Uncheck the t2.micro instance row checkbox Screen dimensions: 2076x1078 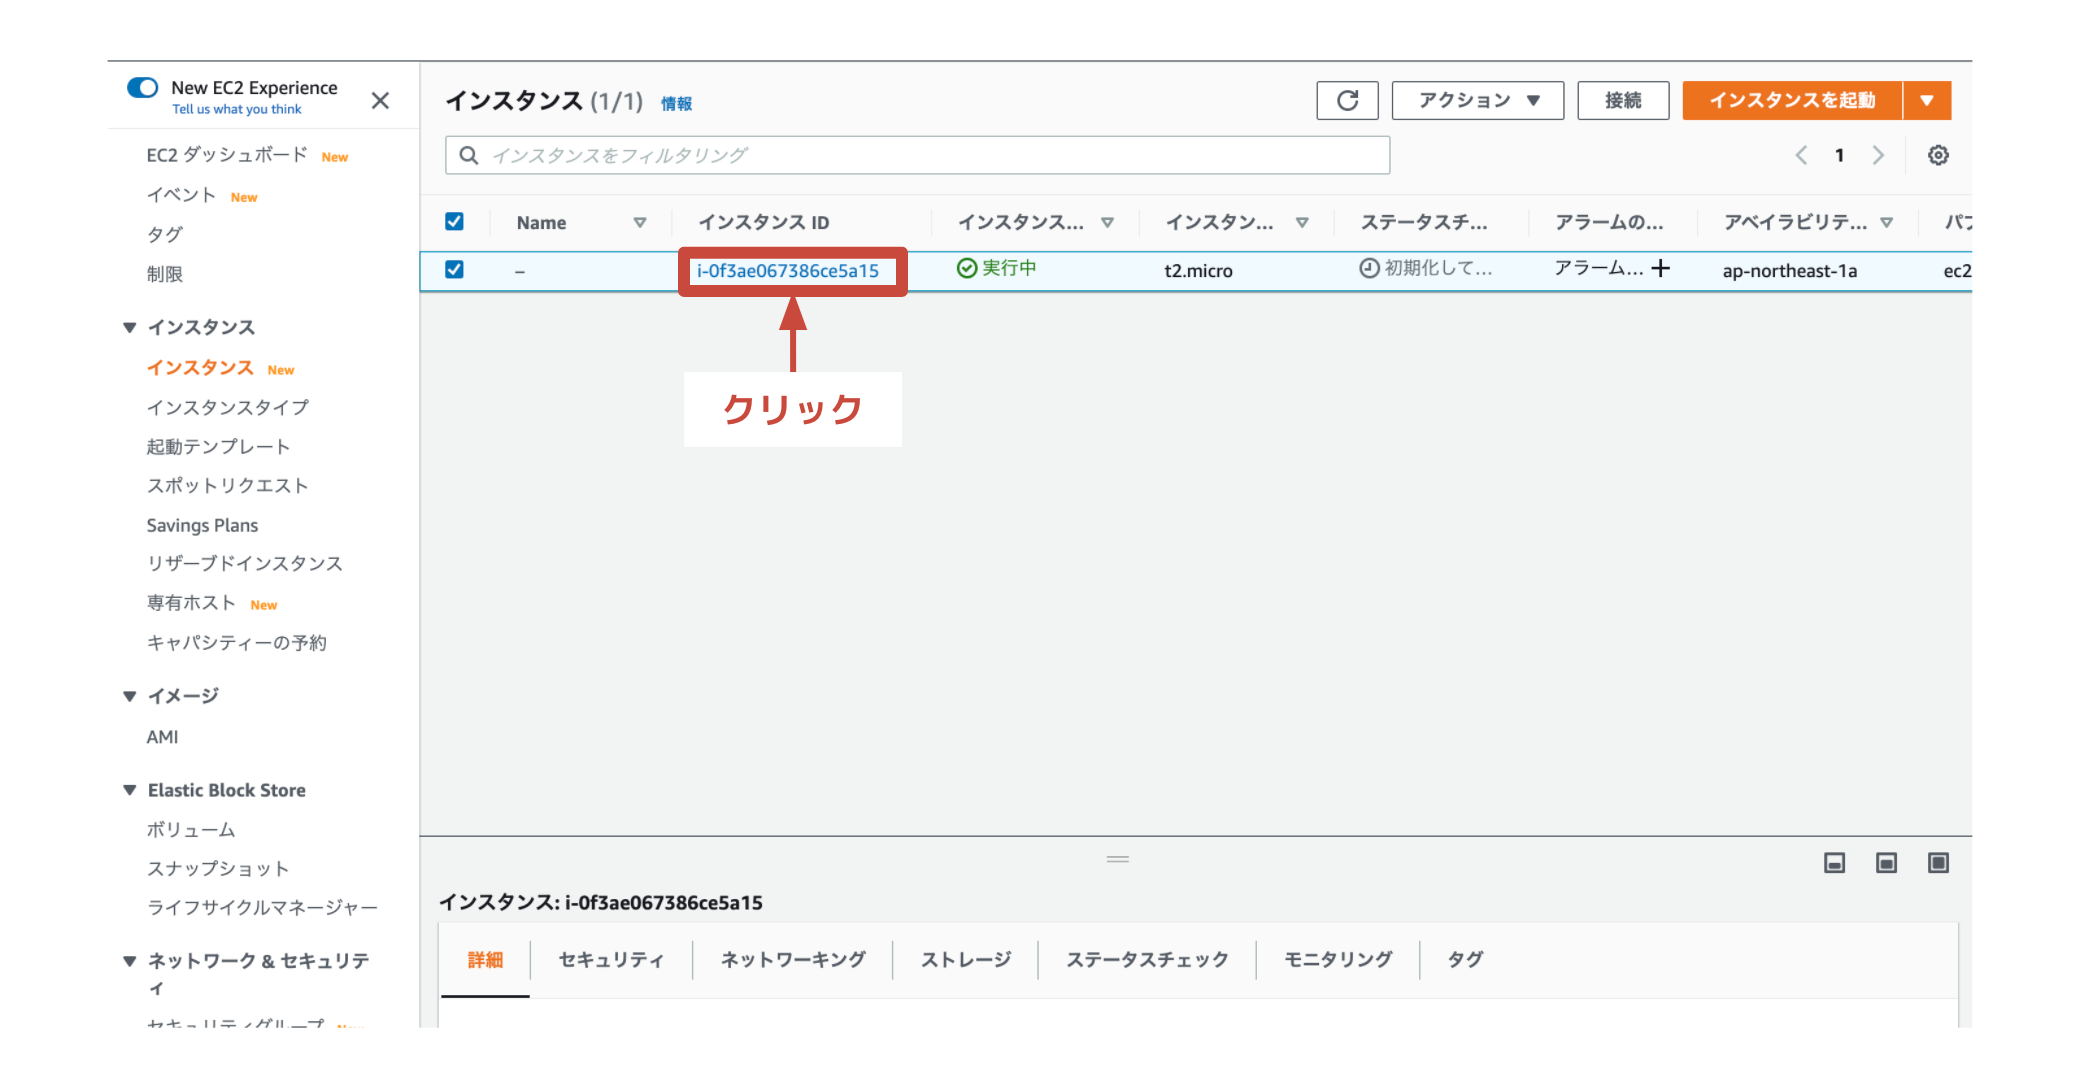(x=454, y=269)
